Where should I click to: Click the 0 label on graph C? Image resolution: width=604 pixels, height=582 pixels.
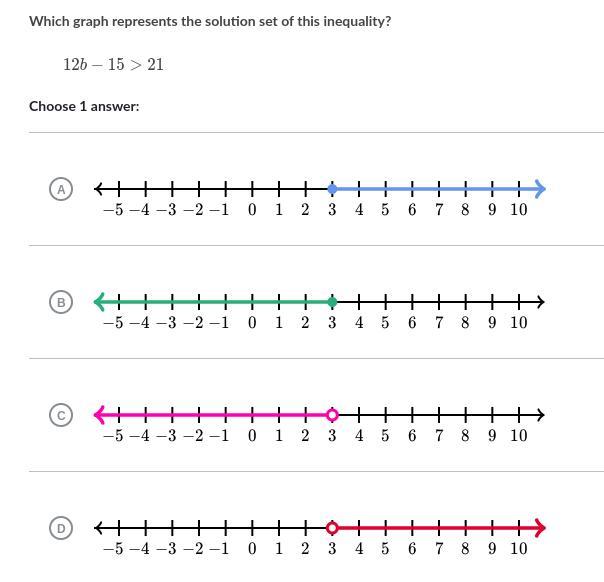tap(252, 436)
